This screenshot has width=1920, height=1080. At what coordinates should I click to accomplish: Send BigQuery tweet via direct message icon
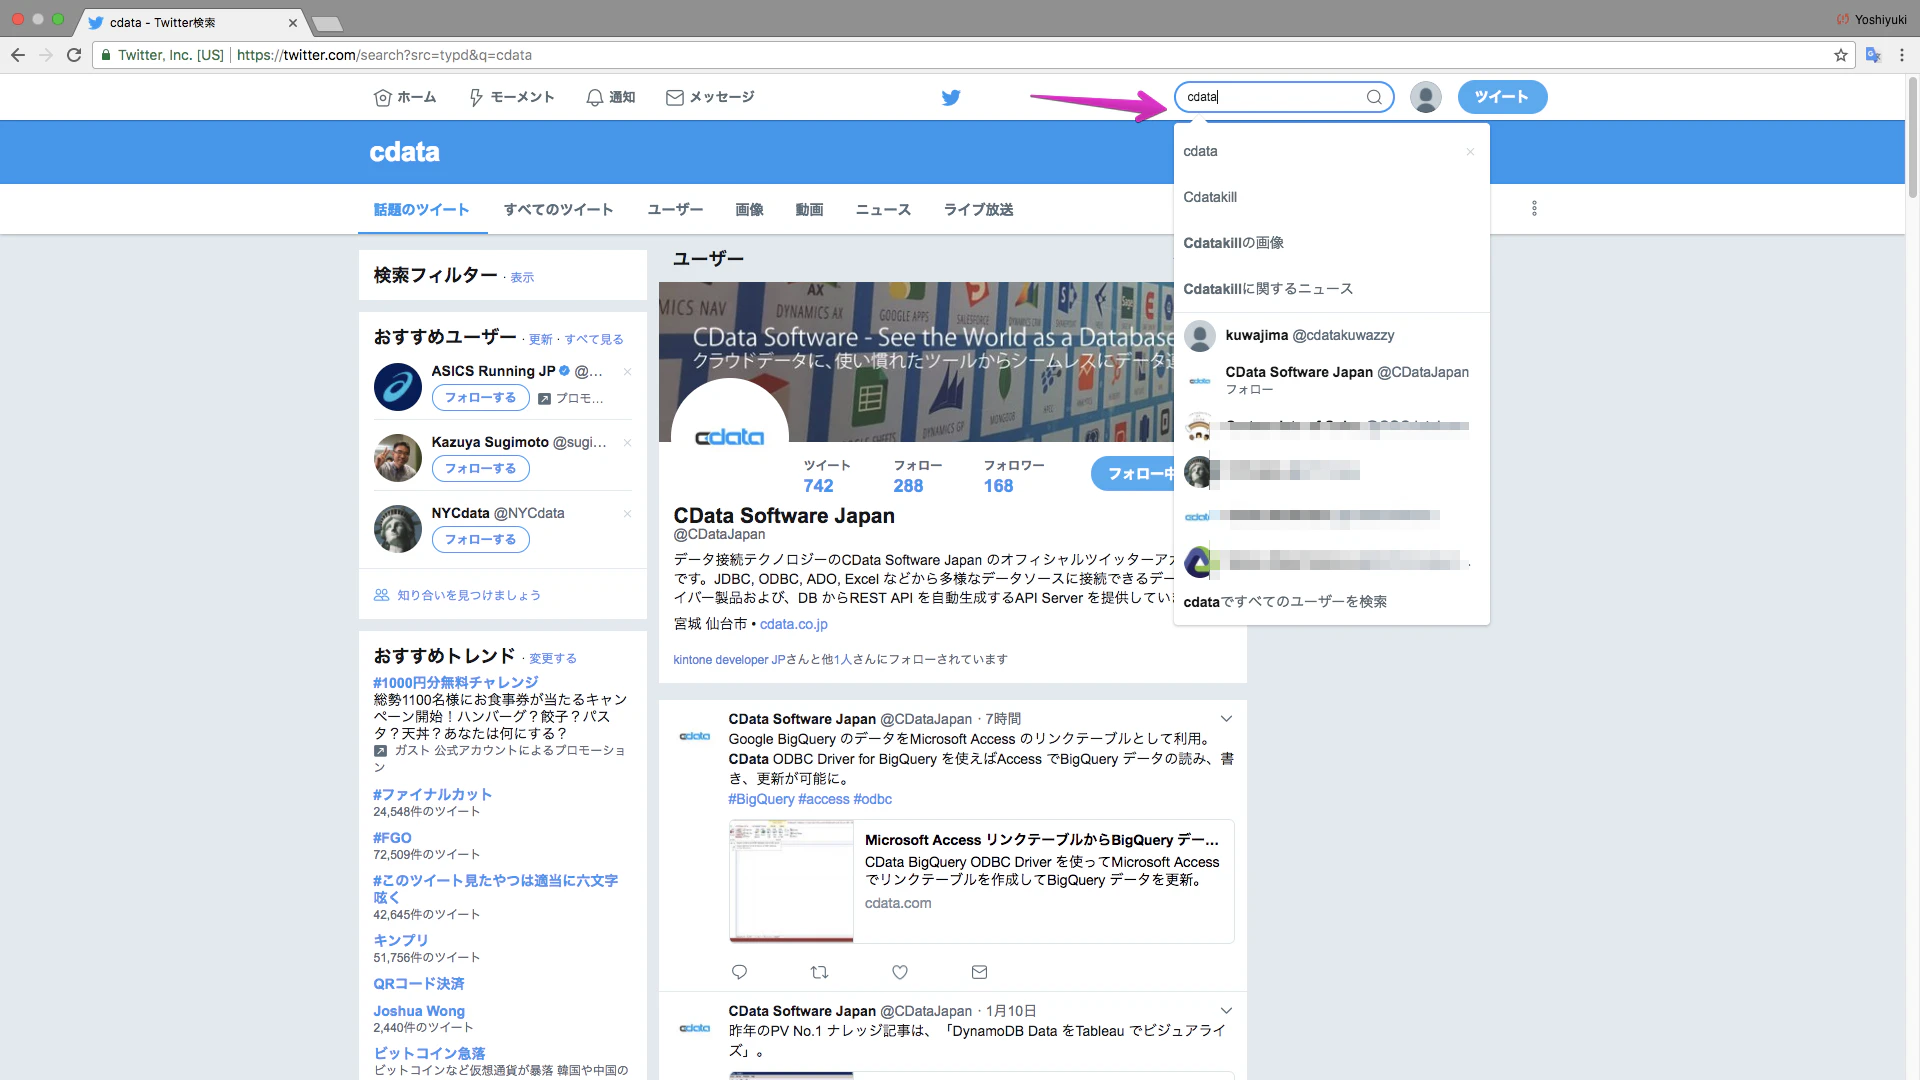(x=979, y=972)
